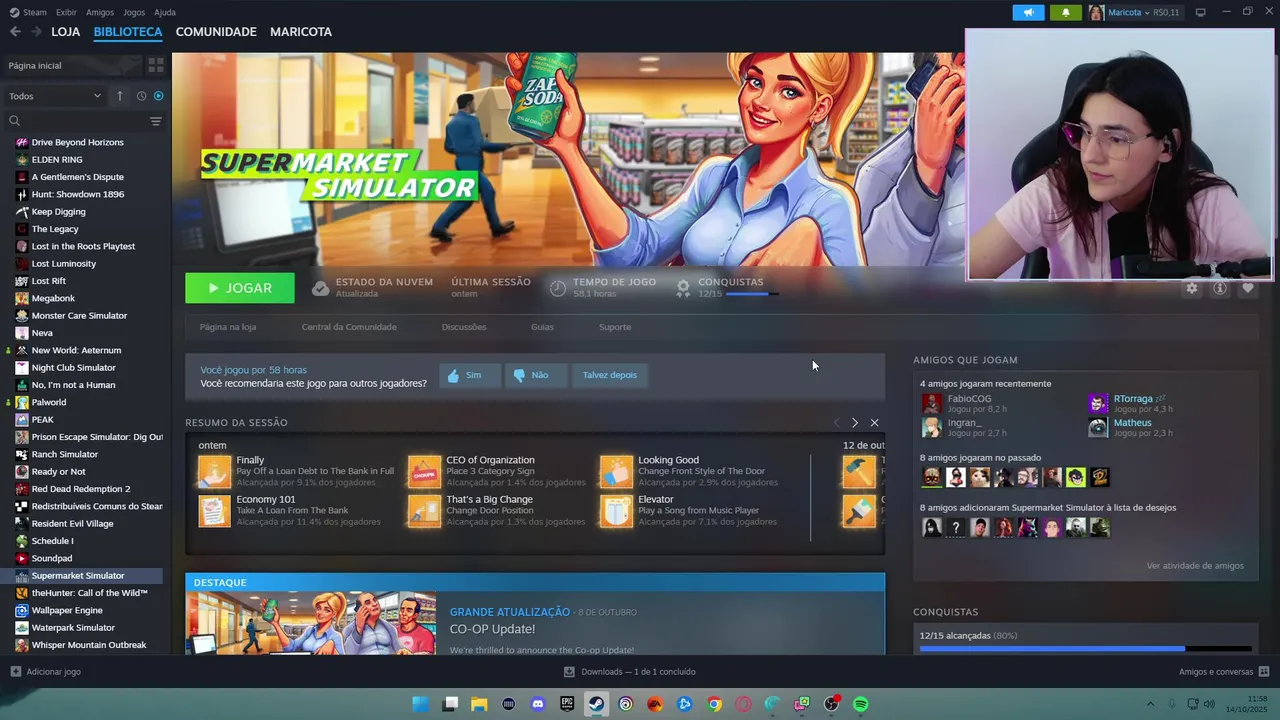The height and width of the screenshot is (720, 1280).
Task: Open Google Chrome from the taskbar
Action: [714, 704]
